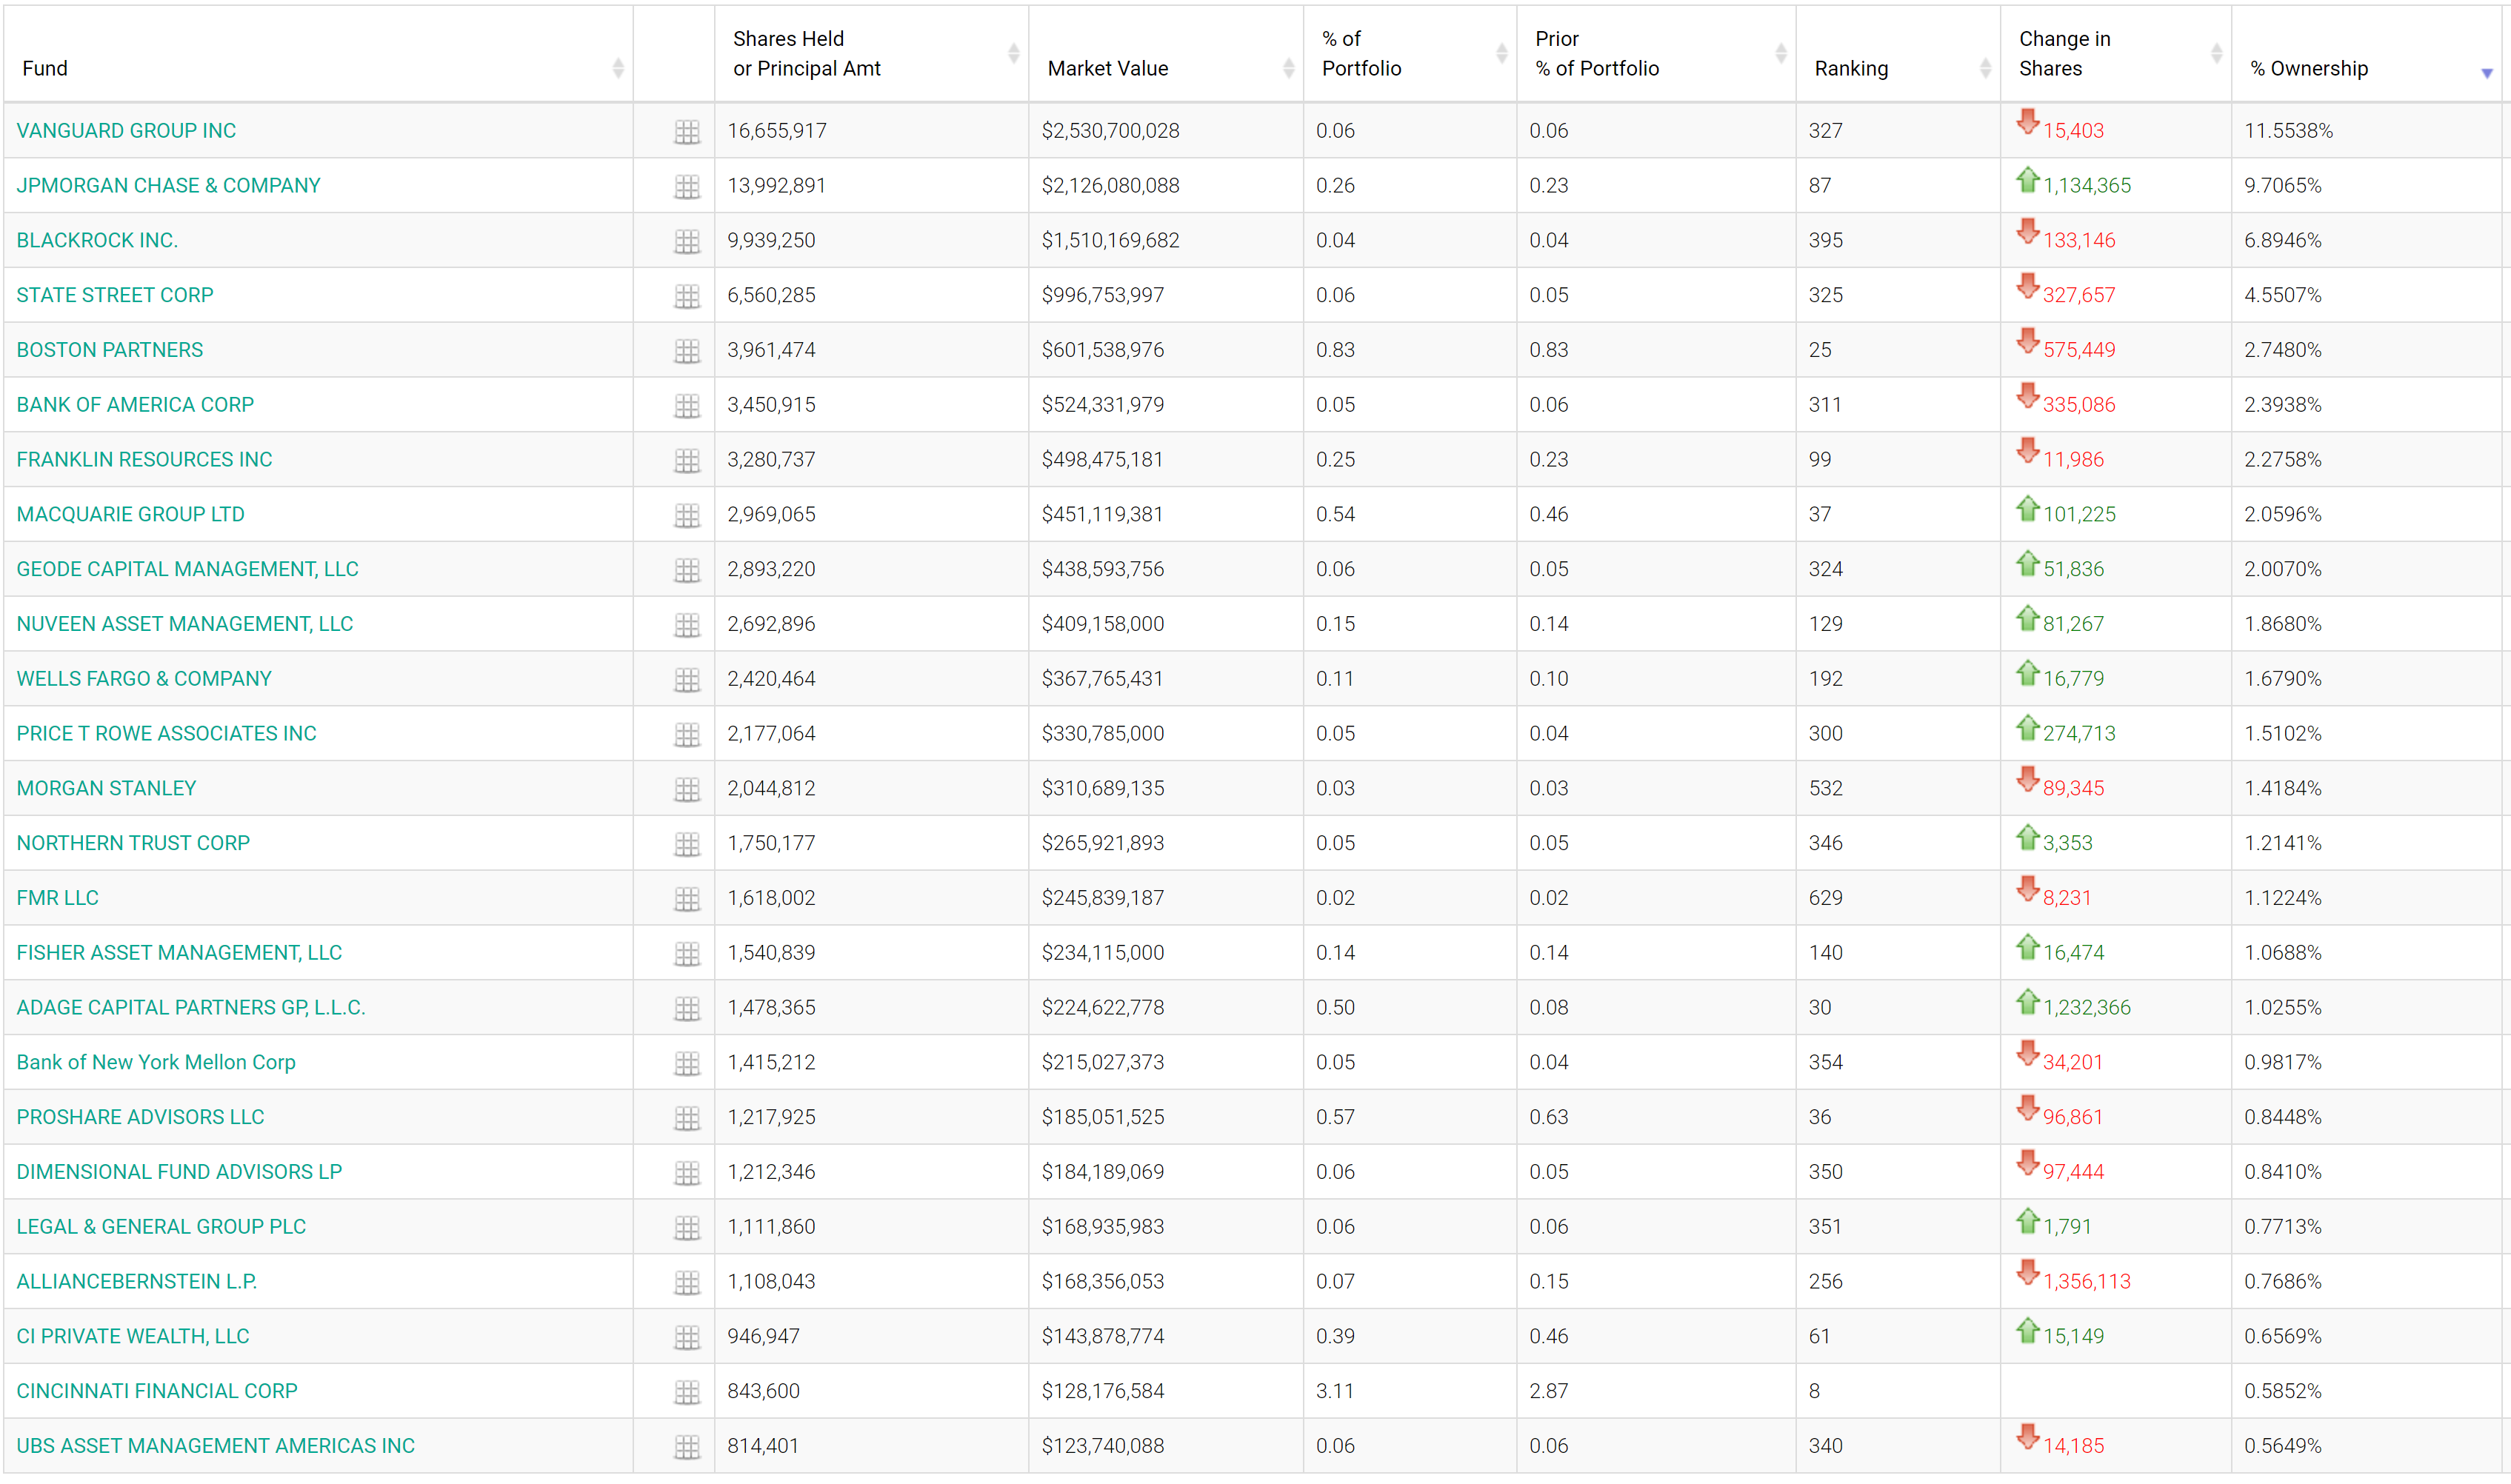Open GEODE CAPITAL MANAGEMENT, LLC link
Screen dimensions: 2511x1484
pyautogui.click(x=187, y=570)
